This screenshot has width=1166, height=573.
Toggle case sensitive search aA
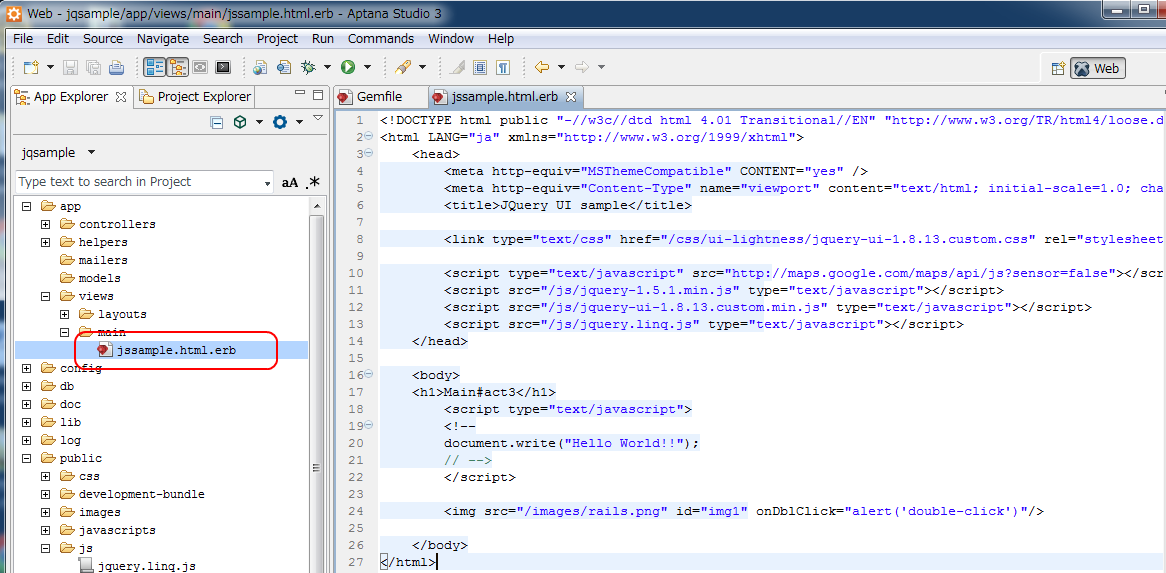[x=289, y=183]
